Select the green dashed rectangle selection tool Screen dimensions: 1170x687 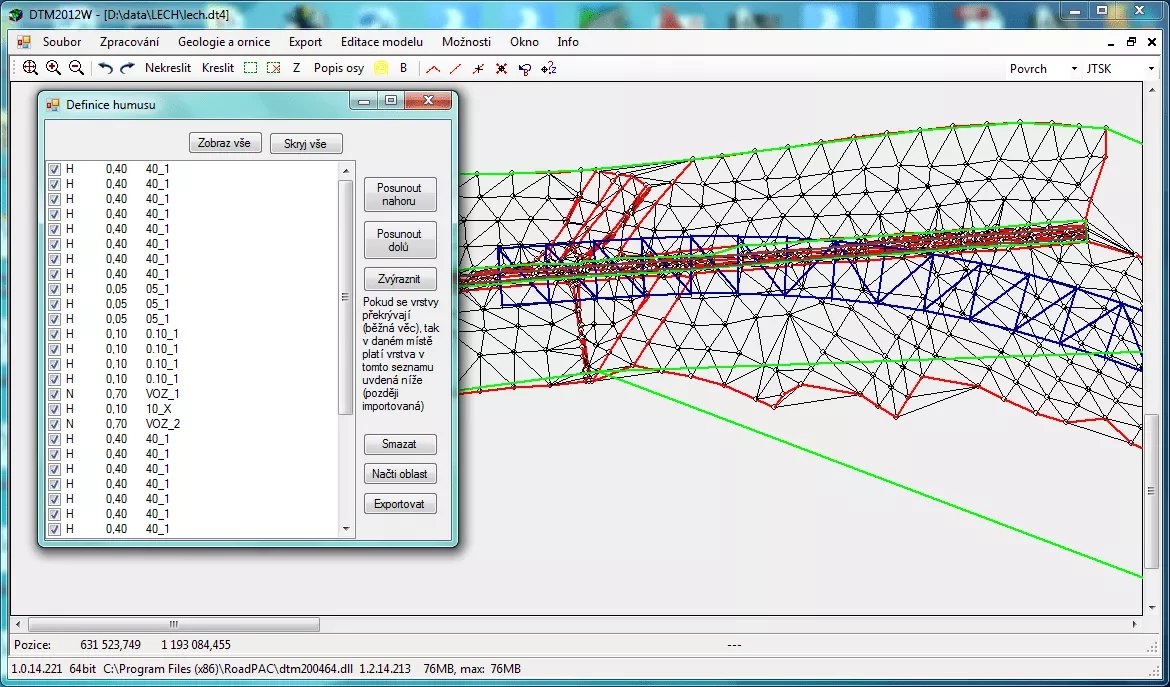pyautogui.click(x=251, y=68)
